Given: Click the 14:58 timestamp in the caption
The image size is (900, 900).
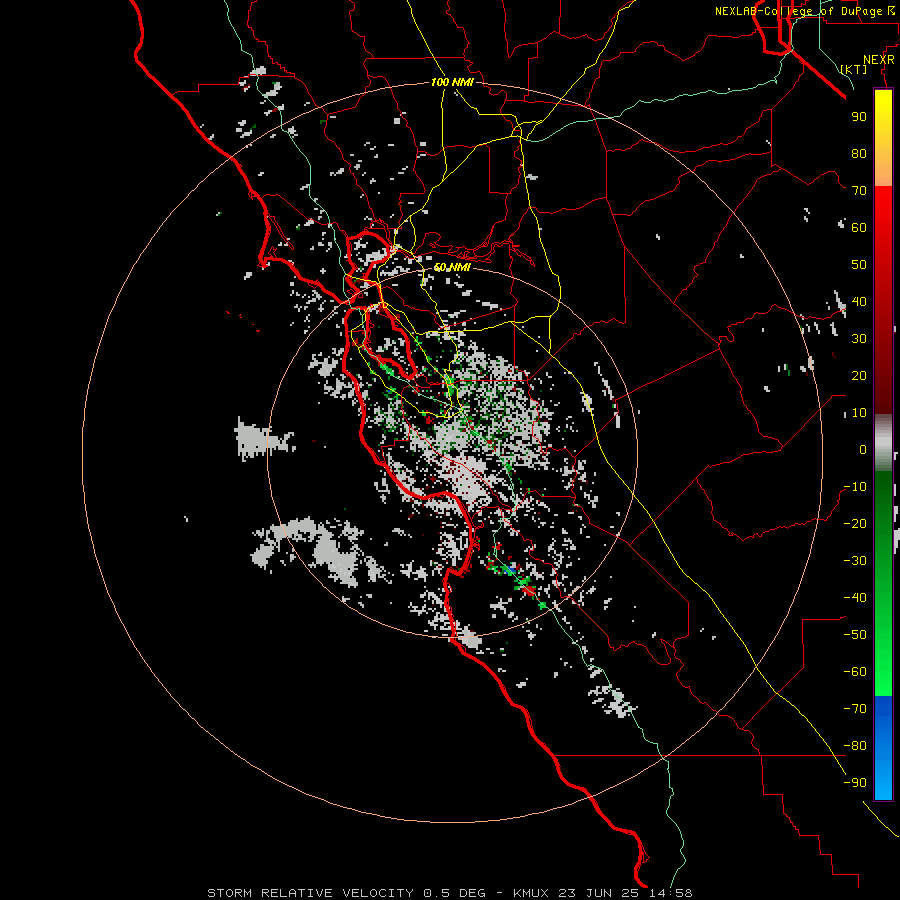Looking at the screenshot, I should [x=670, y=893].
